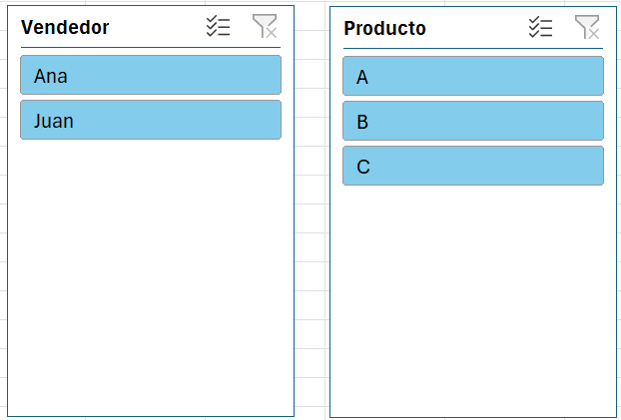Click the Producto slicer title
Viewport: 621px width, 420px height.
tap(384, 29)
